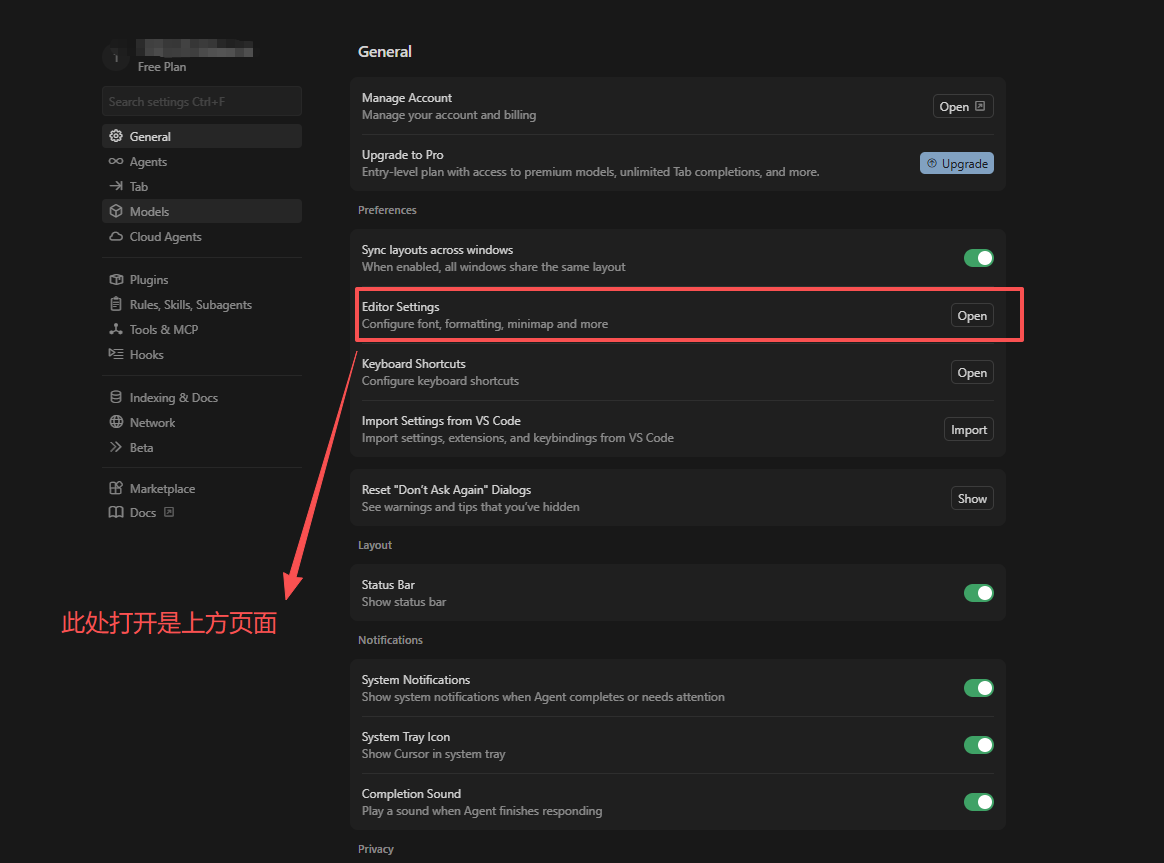Open Cloud Agents settings
The width and height of the screenshot is (1164, 863).
(x=202, y=237)
